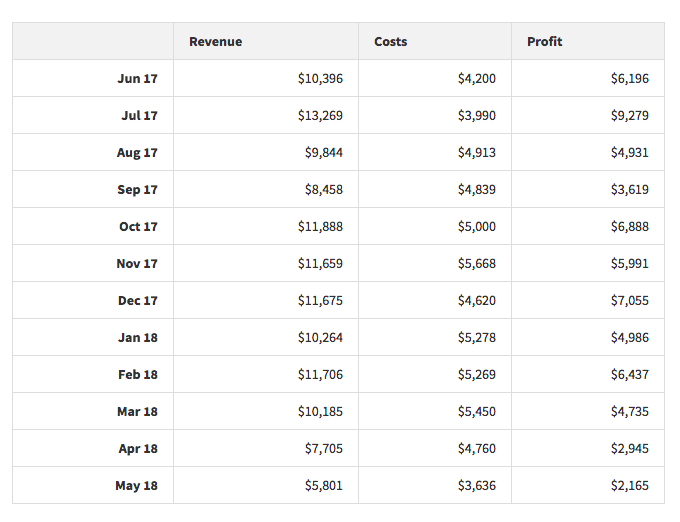Select the Mar 18 row label
680x522 pixels.
(137, 411)
